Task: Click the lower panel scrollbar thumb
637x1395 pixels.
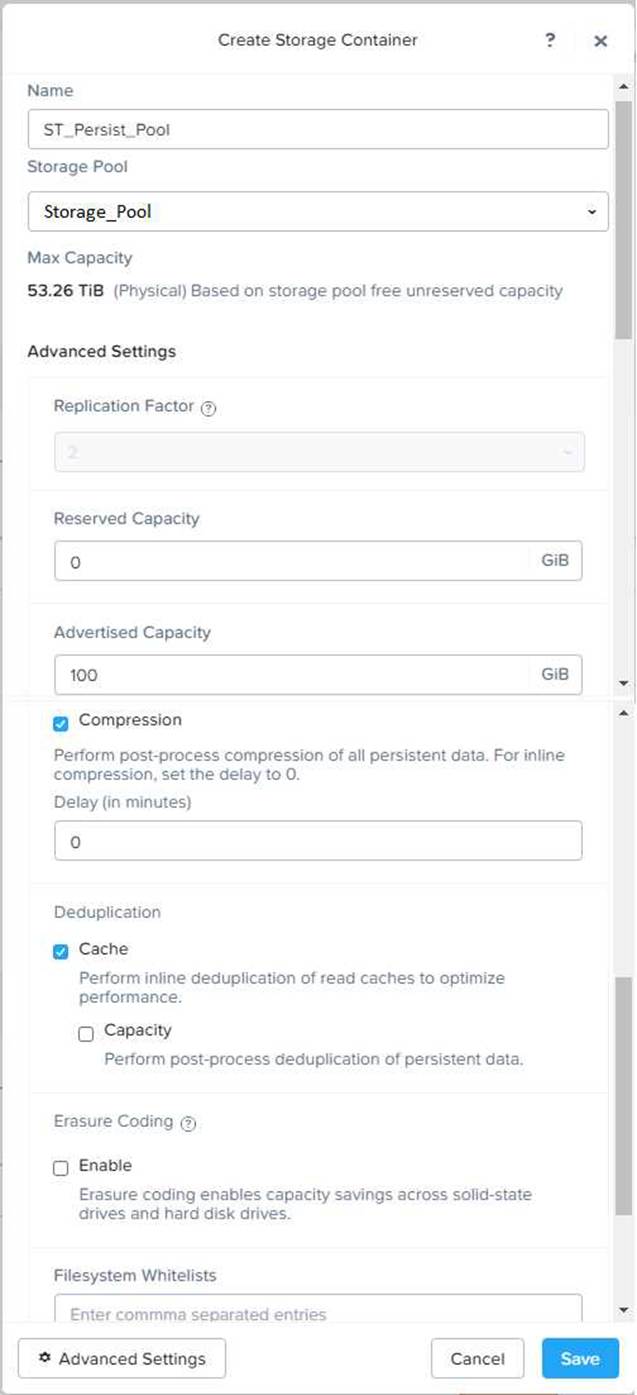Action: coord(624,1095)
